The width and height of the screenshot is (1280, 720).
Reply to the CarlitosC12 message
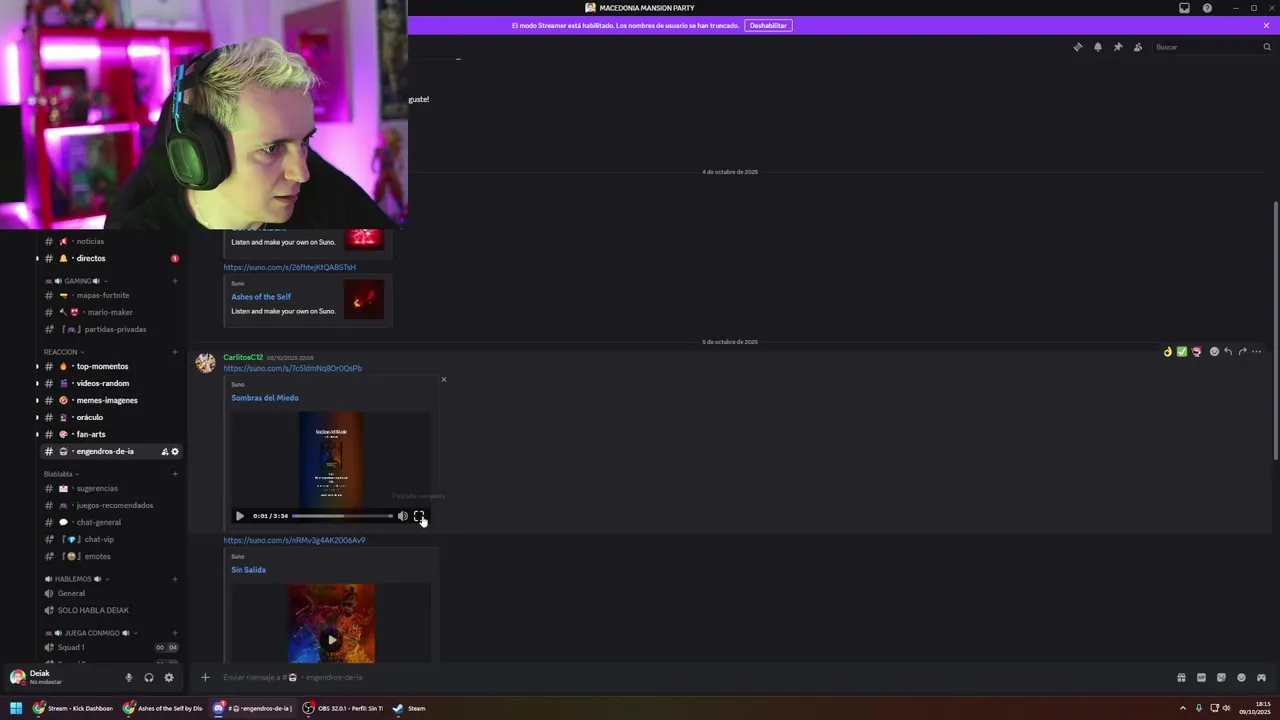coord(1228,352)
